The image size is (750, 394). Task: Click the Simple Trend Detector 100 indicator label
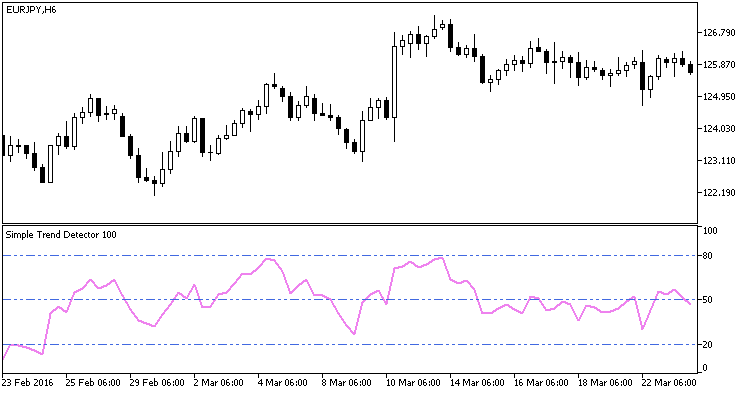pyautogui.click(x=61, y=235)
